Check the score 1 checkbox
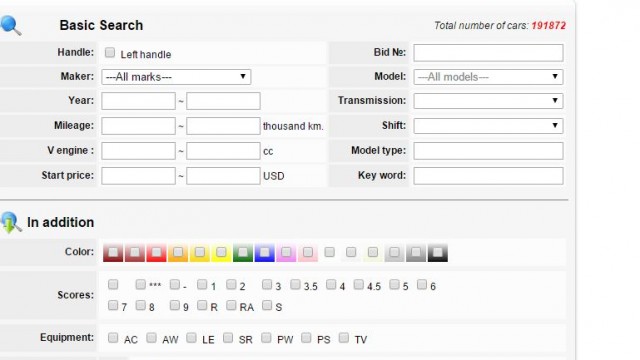640x360 pixels. pos(202,284)
